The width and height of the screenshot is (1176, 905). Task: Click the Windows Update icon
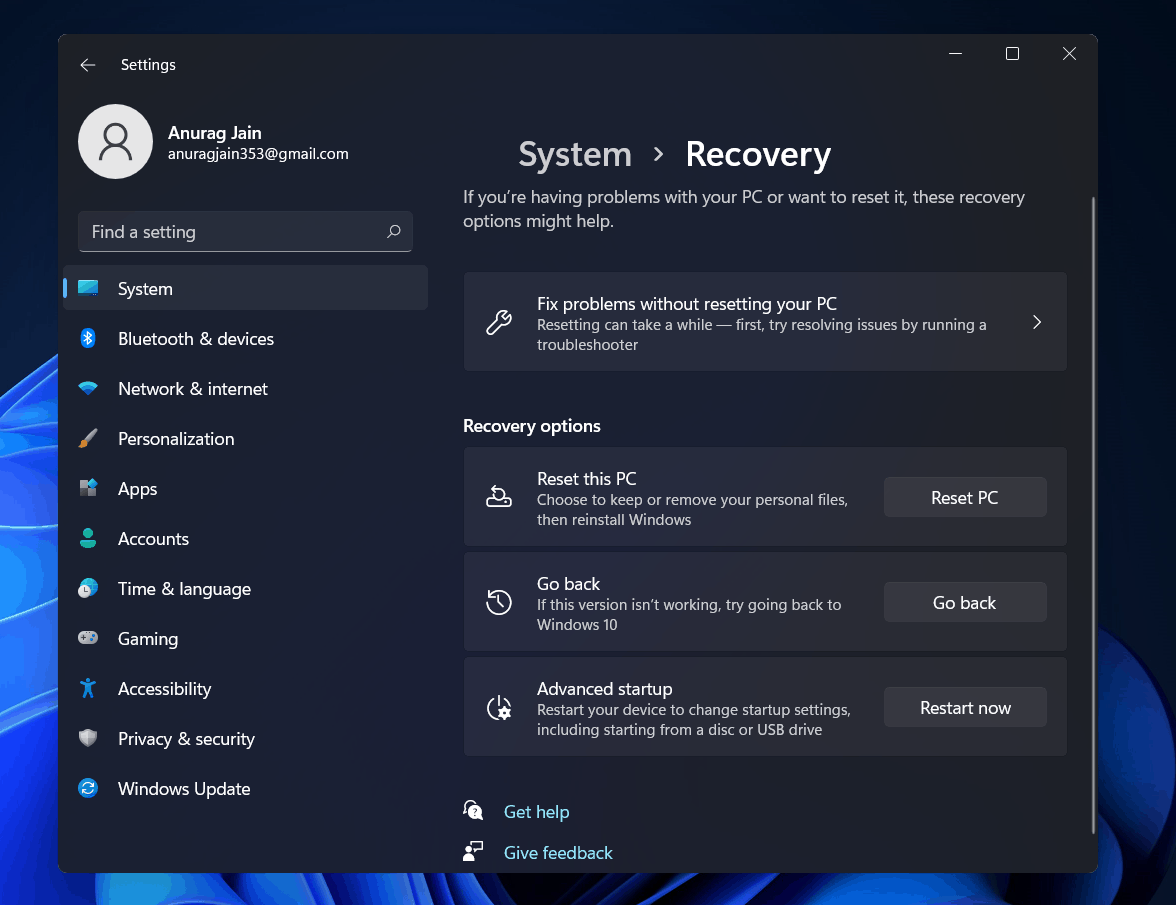click(88, 788)
